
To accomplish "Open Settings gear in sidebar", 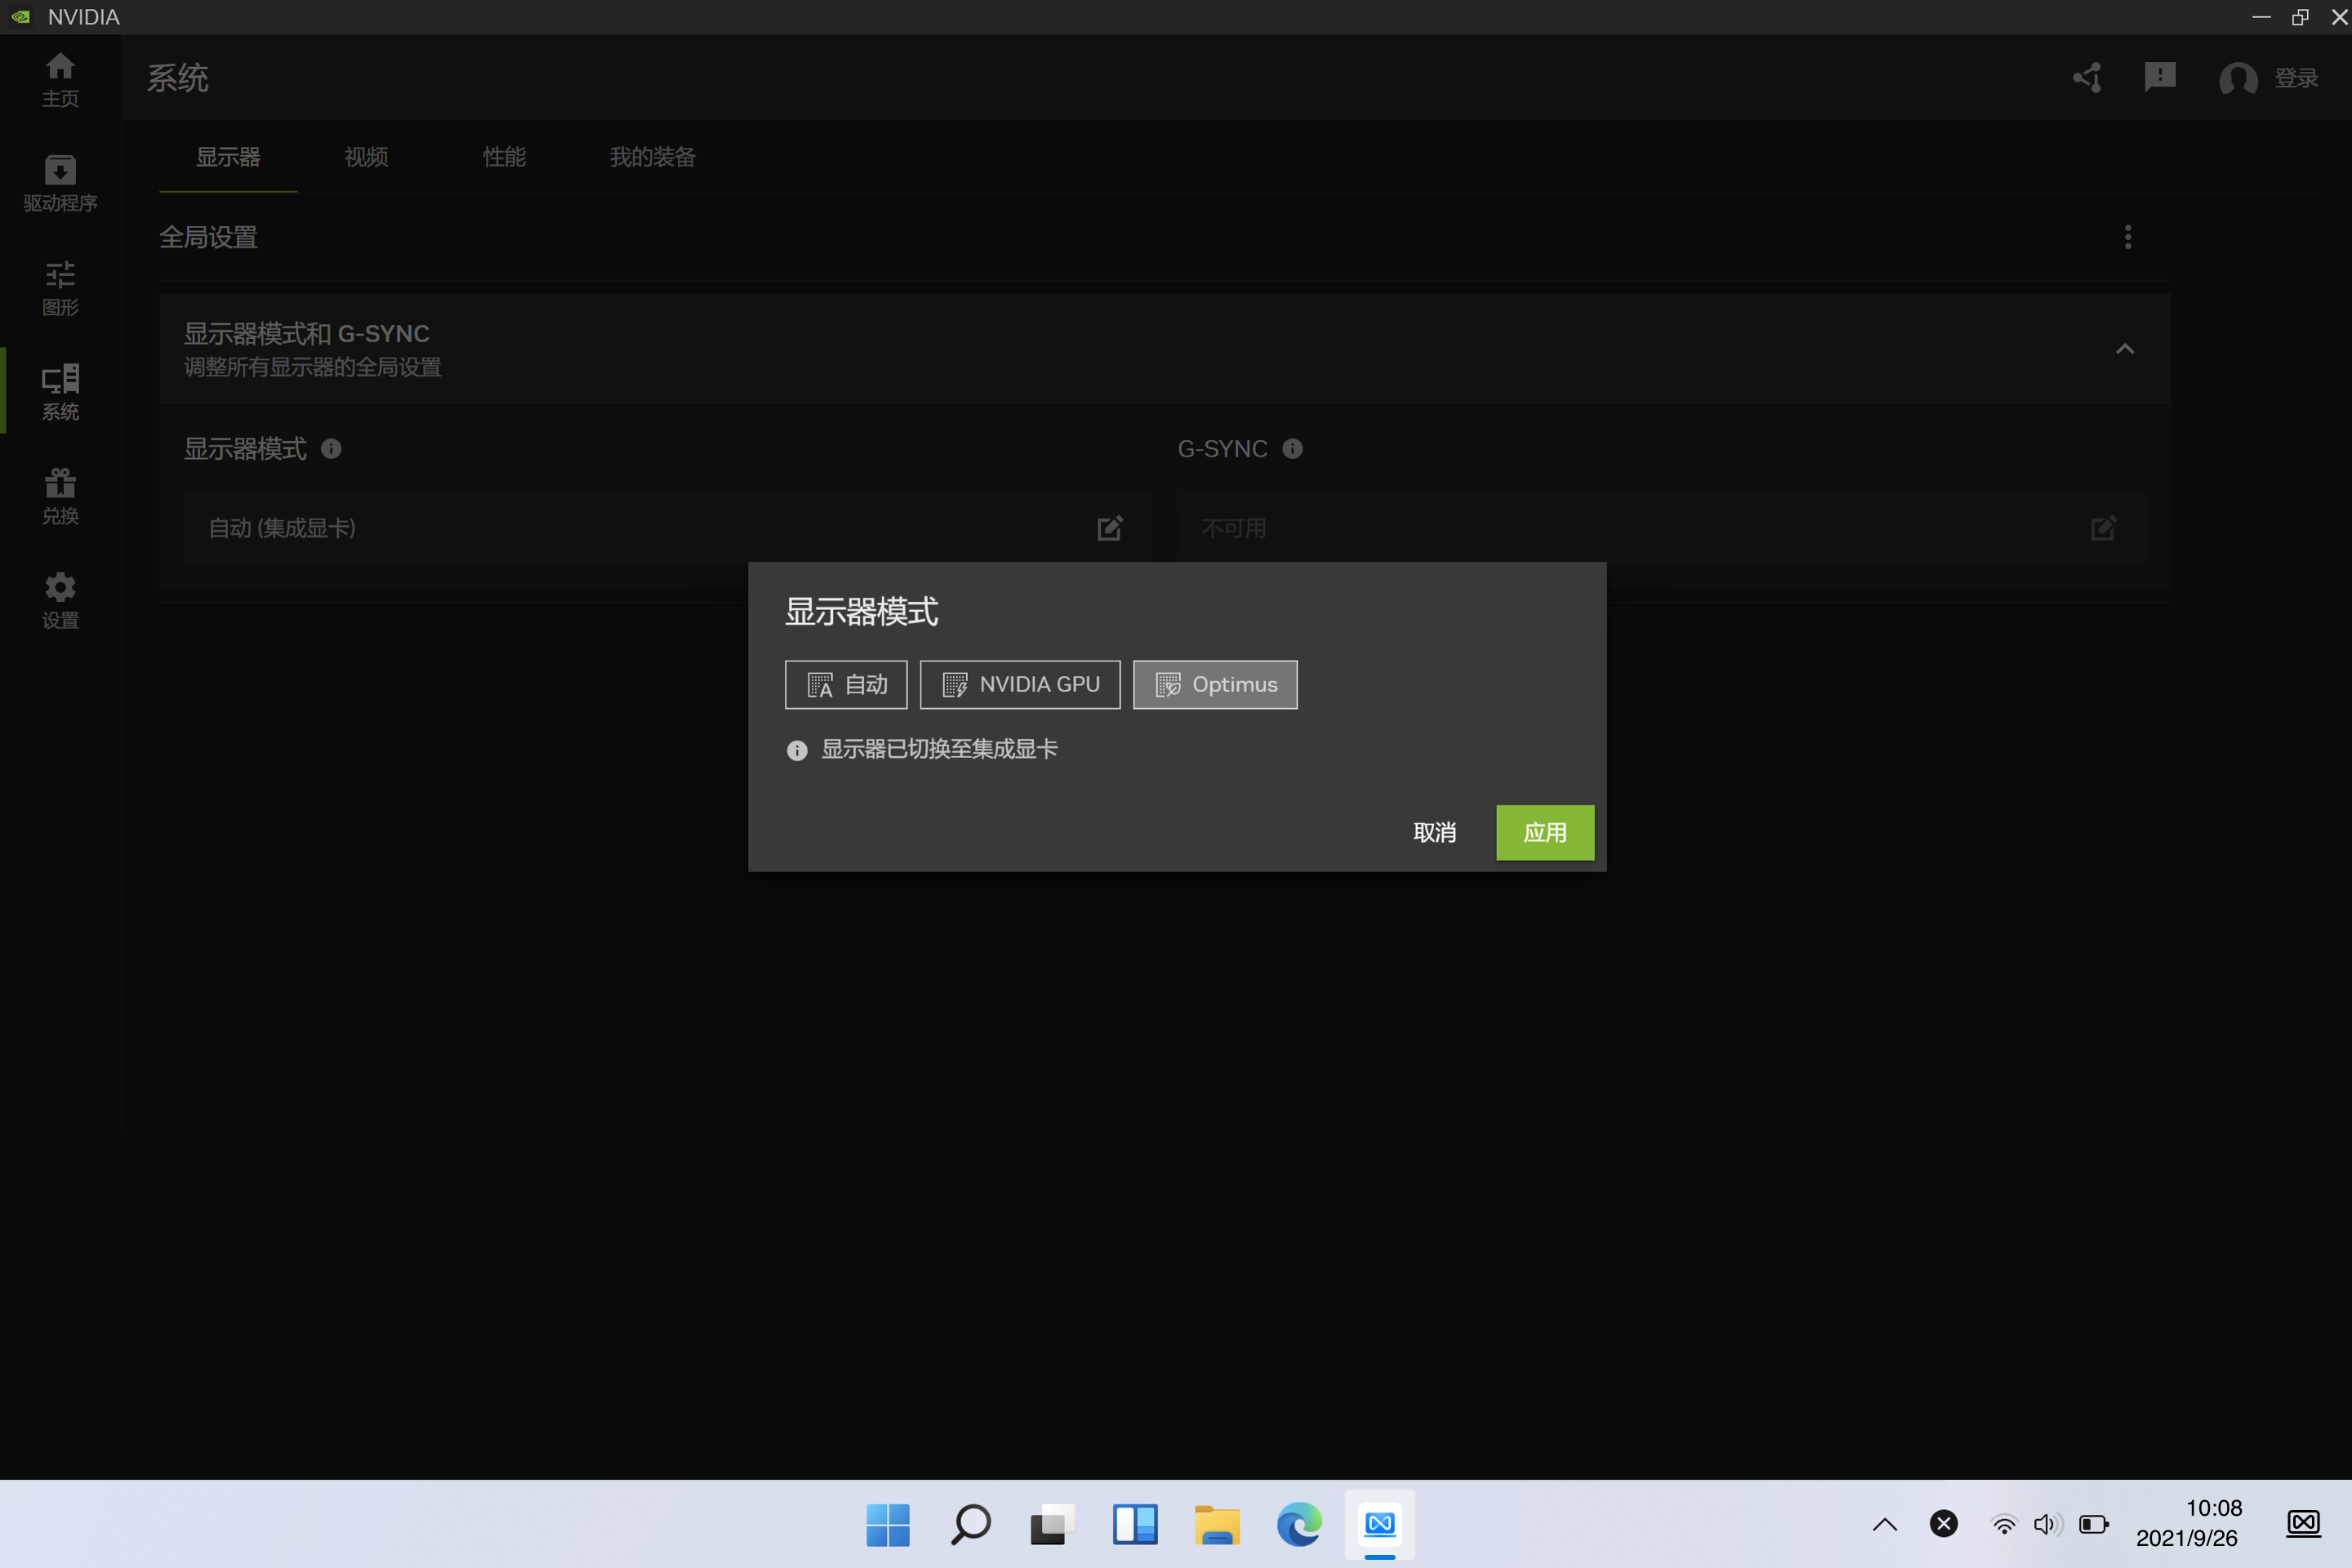I will point(60,600).
